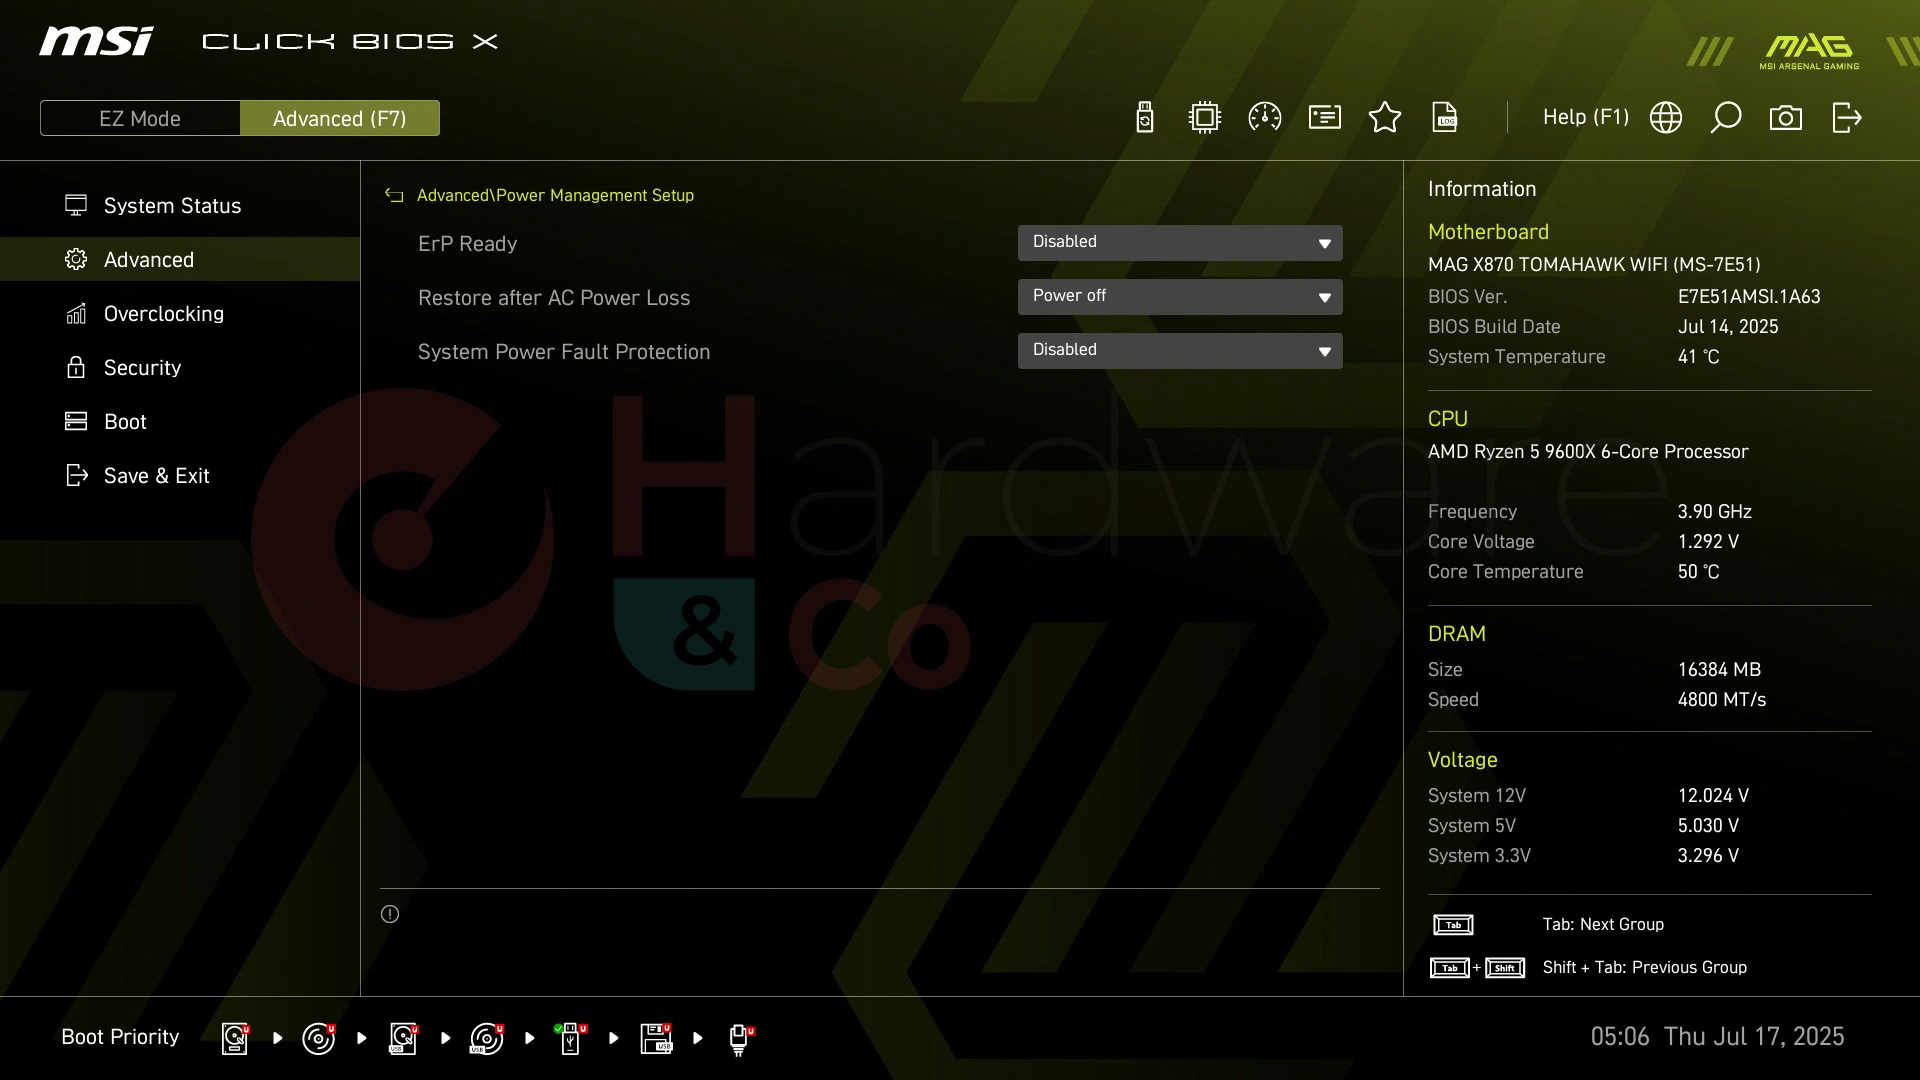
Task: Open the LOG file icon
Action: click(1445, 118)
